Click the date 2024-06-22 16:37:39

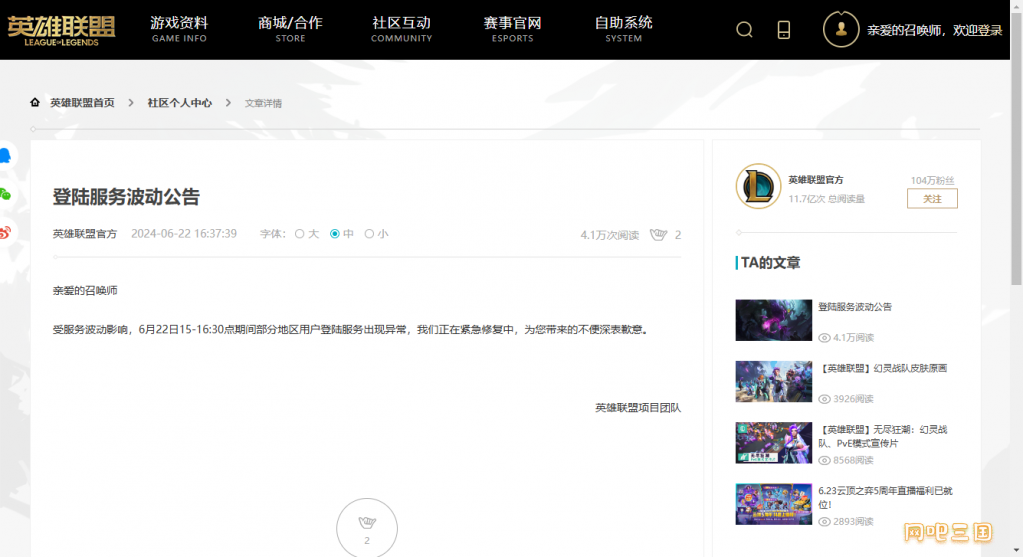184,233
